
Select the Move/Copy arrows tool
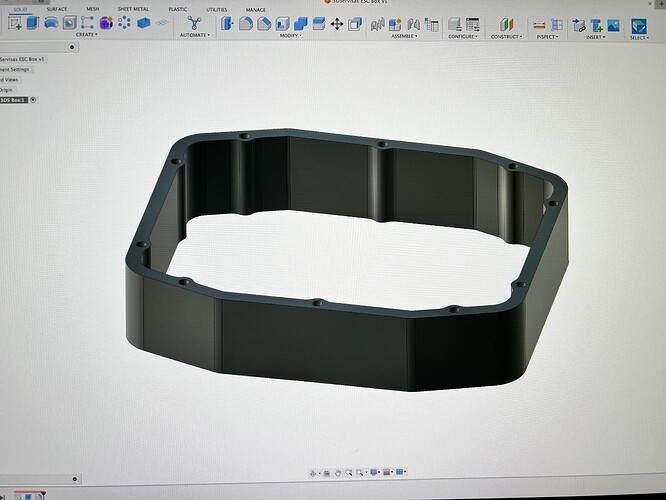point(337,24)
